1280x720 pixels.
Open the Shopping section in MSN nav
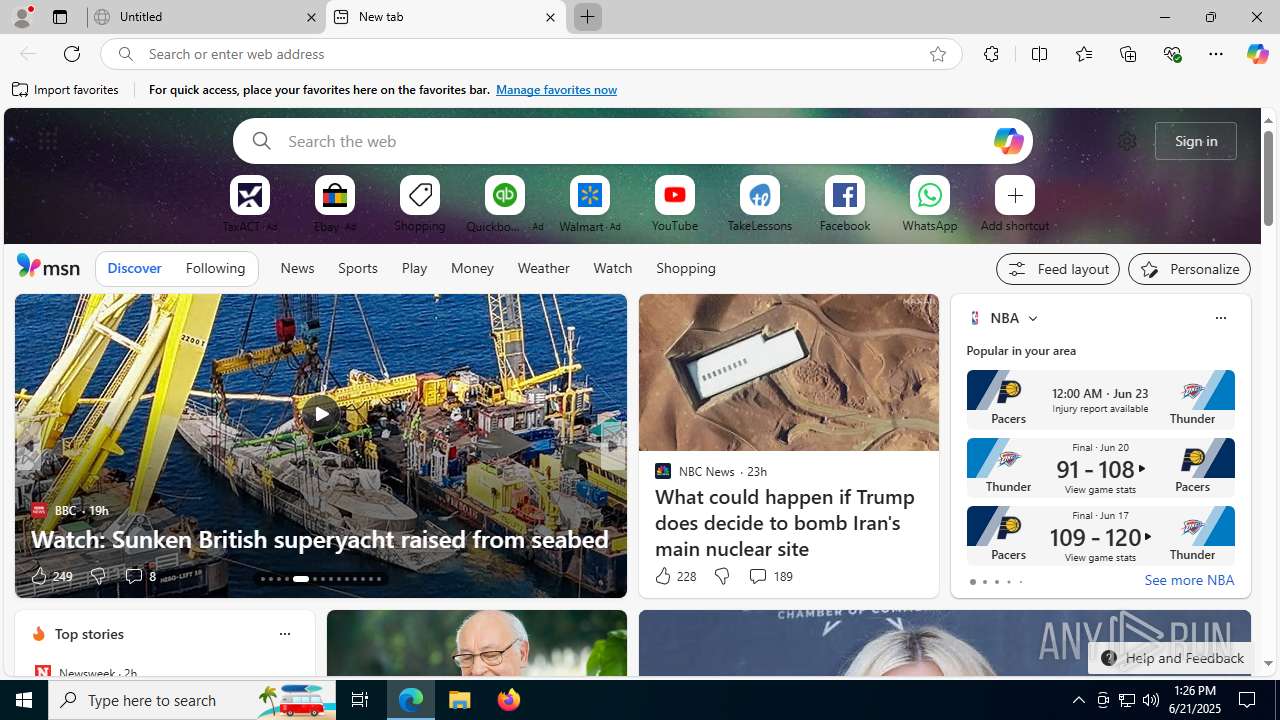pyautogui.click(x=686, y=268)
